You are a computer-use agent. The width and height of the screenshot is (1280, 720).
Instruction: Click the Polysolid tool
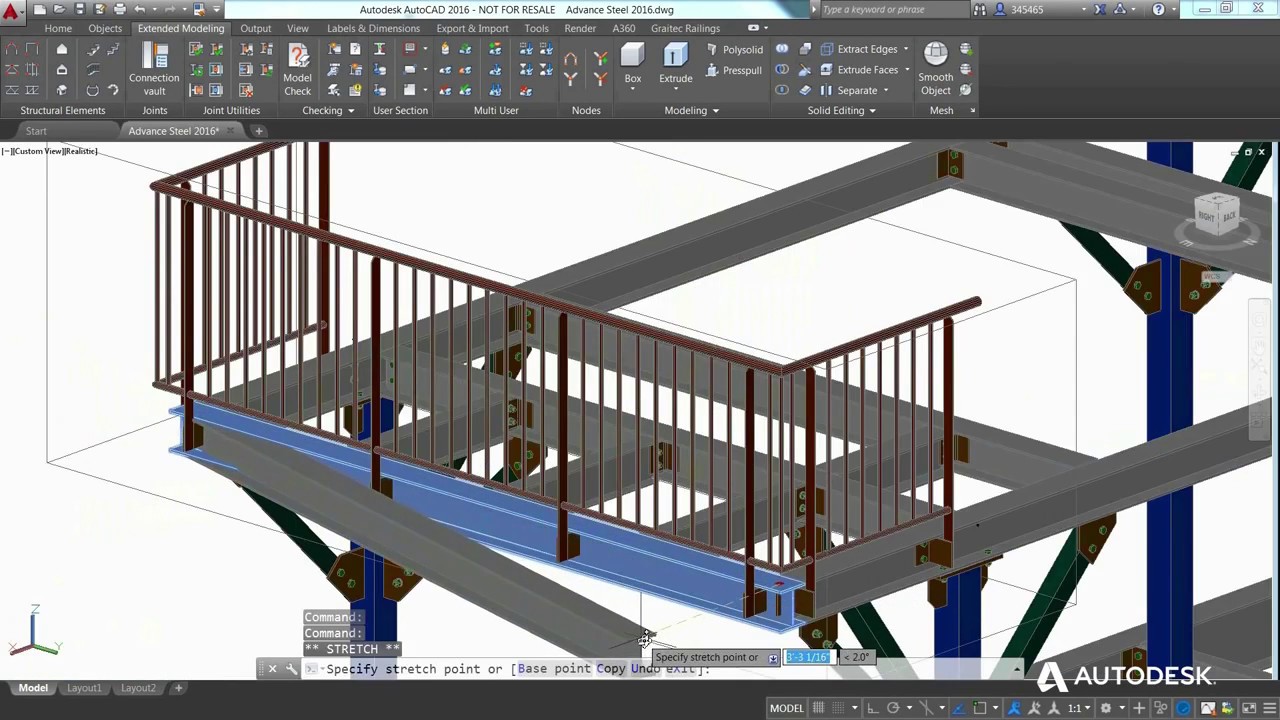pos(733,49)
